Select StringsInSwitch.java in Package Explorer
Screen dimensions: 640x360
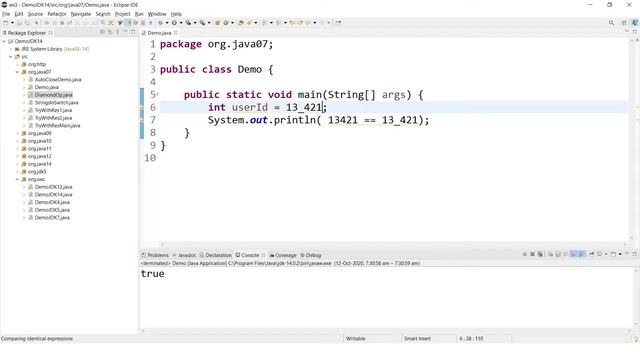point(56,102)
